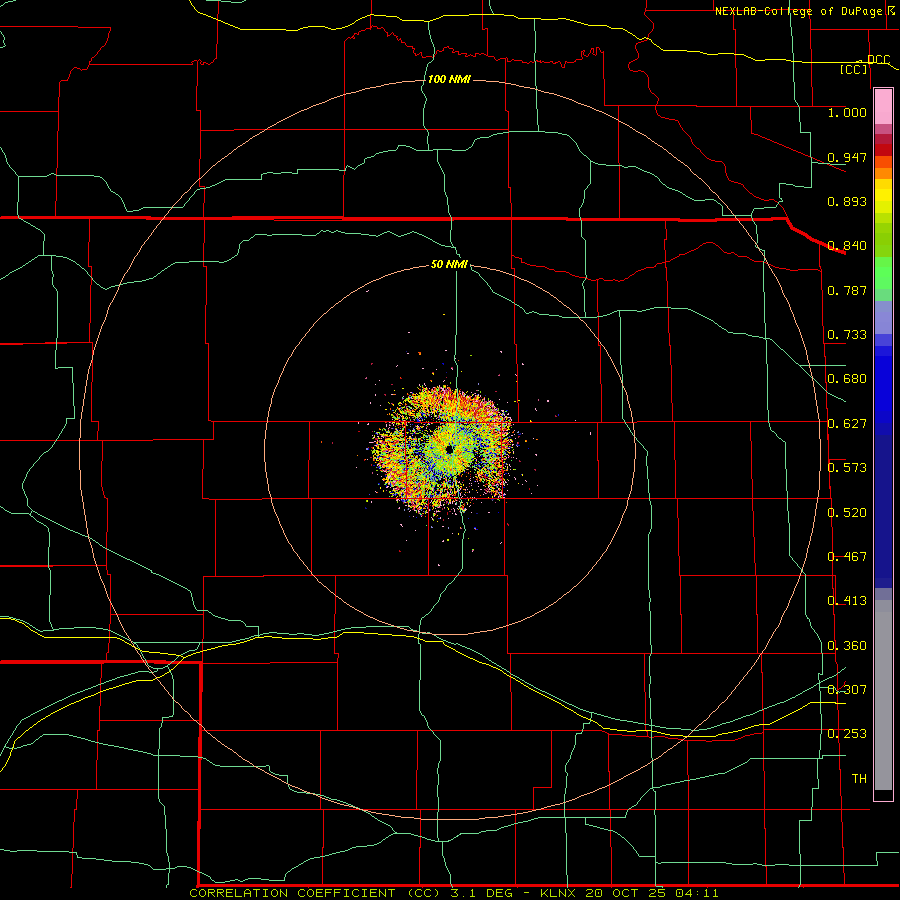The height and width of the screenshot is (900, 900).
Task: Click the NEXLAB-College of DuPage header text
Action: (x=798, y=11)
